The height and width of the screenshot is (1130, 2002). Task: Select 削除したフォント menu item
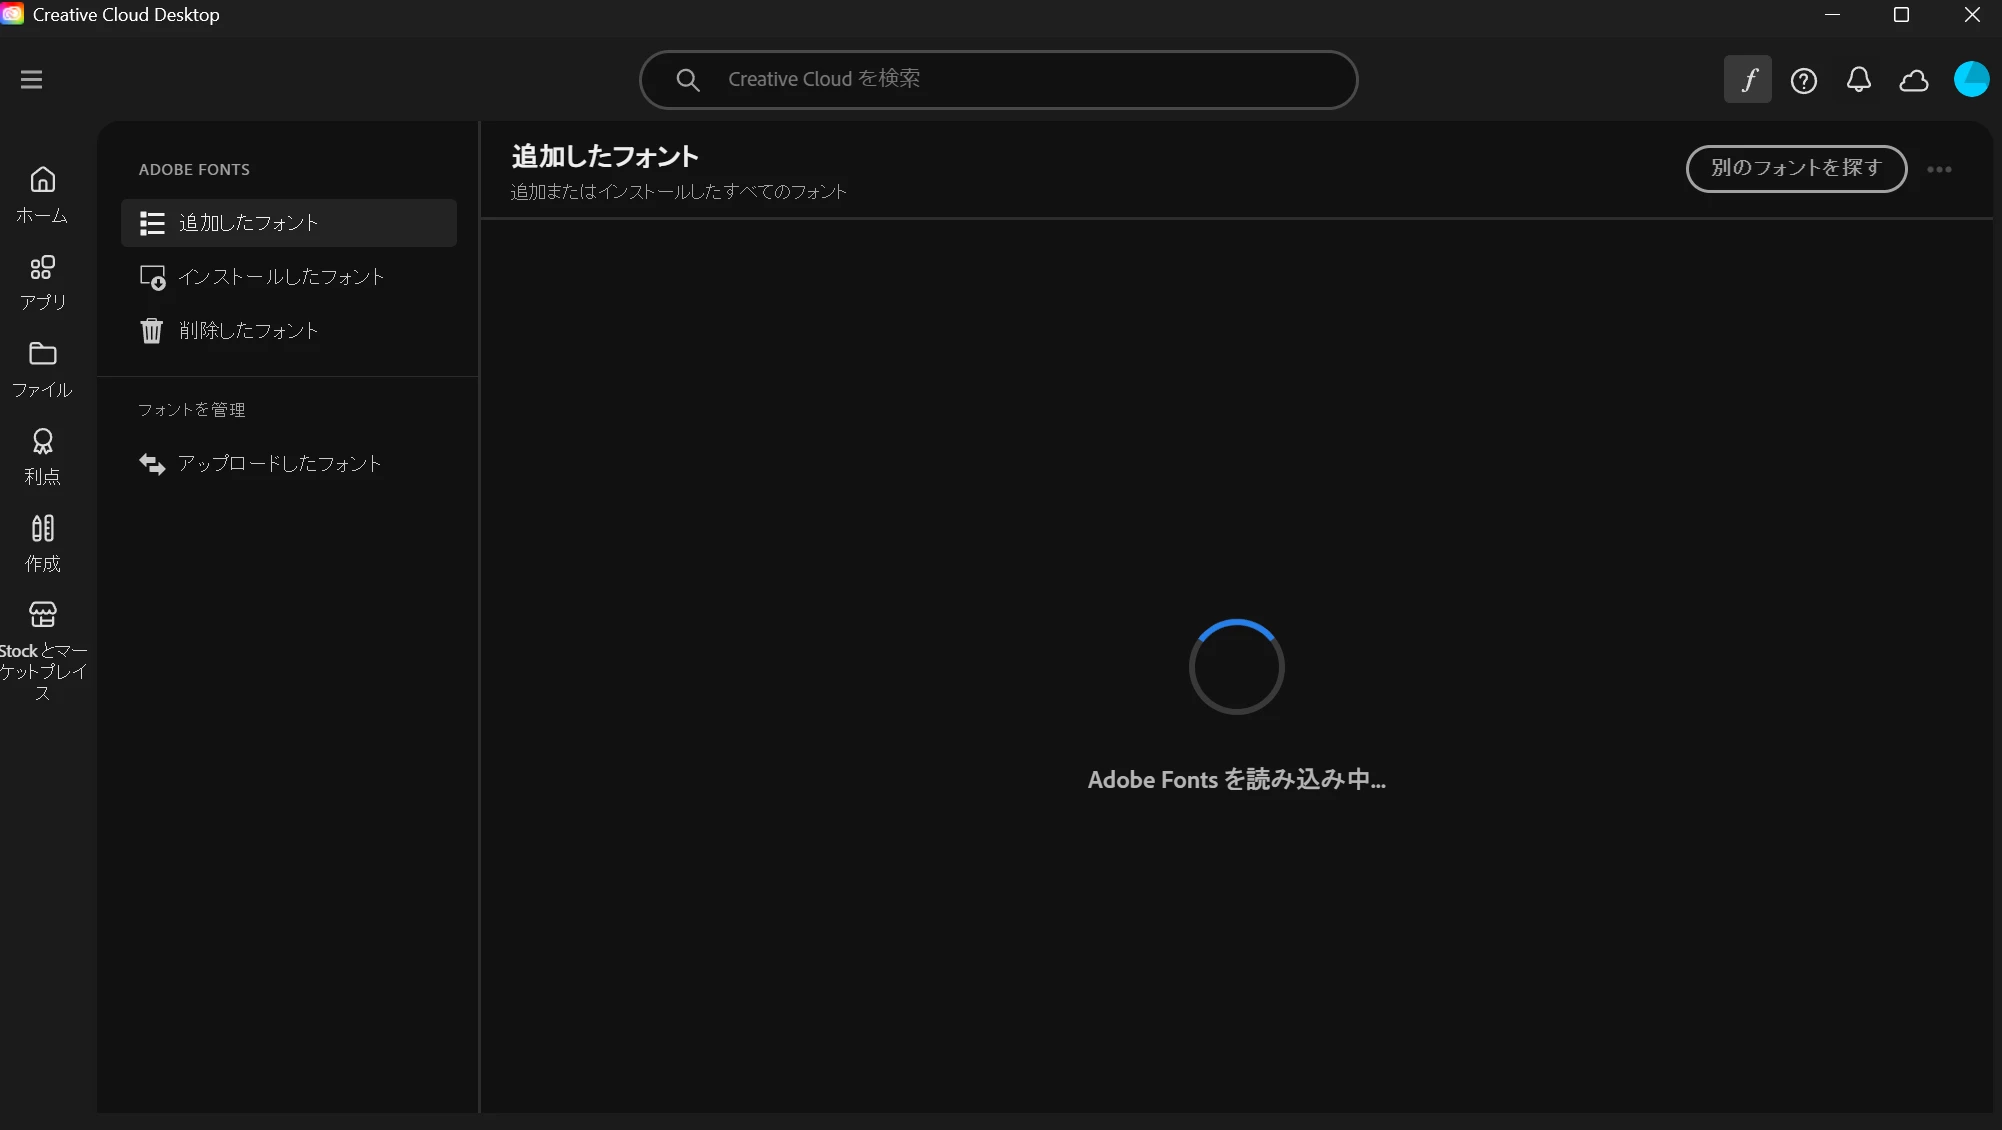248,331
